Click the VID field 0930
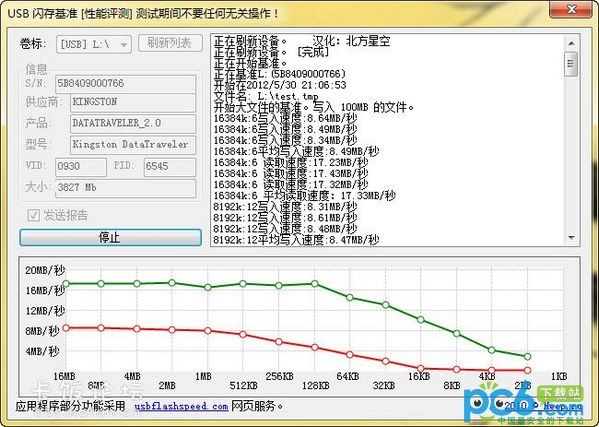 coord(81,167)
